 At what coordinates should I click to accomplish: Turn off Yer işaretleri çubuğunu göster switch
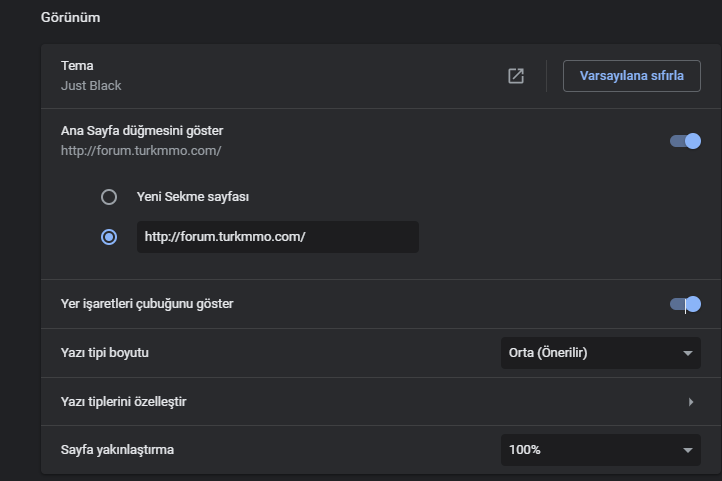(685, 304)
